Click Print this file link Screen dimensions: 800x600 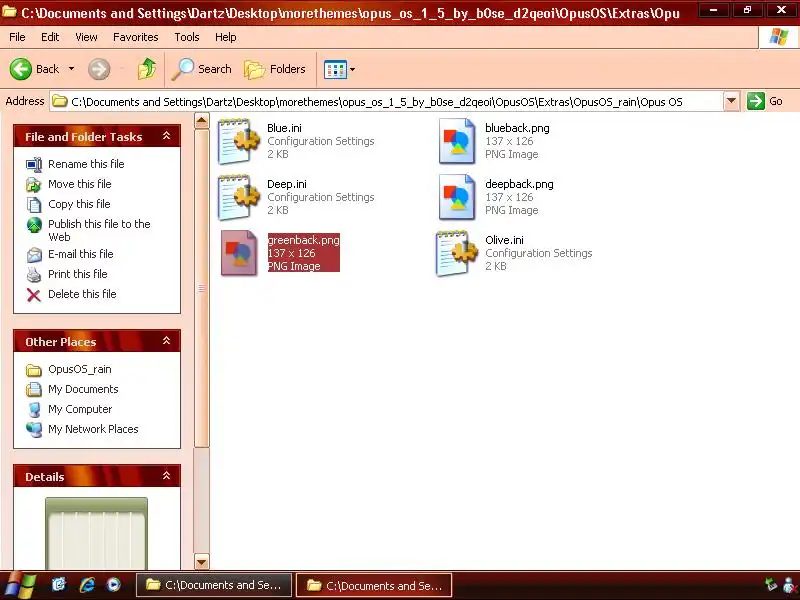78,274
